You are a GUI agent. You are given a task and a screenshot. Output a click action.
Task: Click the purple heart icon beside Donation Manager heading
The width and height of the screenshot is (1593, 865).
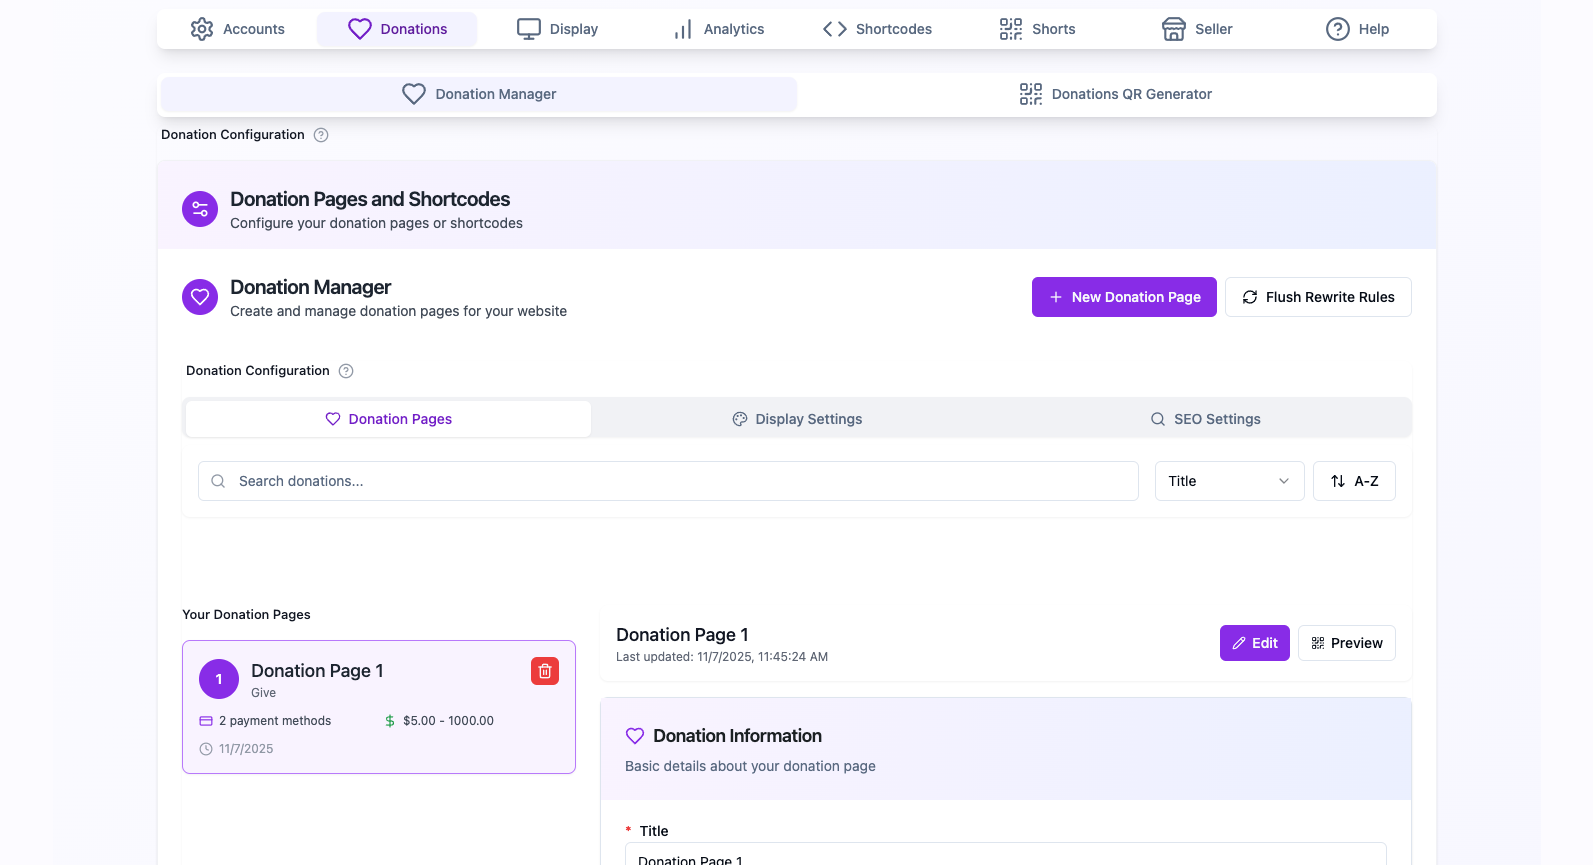coord(200,297)
